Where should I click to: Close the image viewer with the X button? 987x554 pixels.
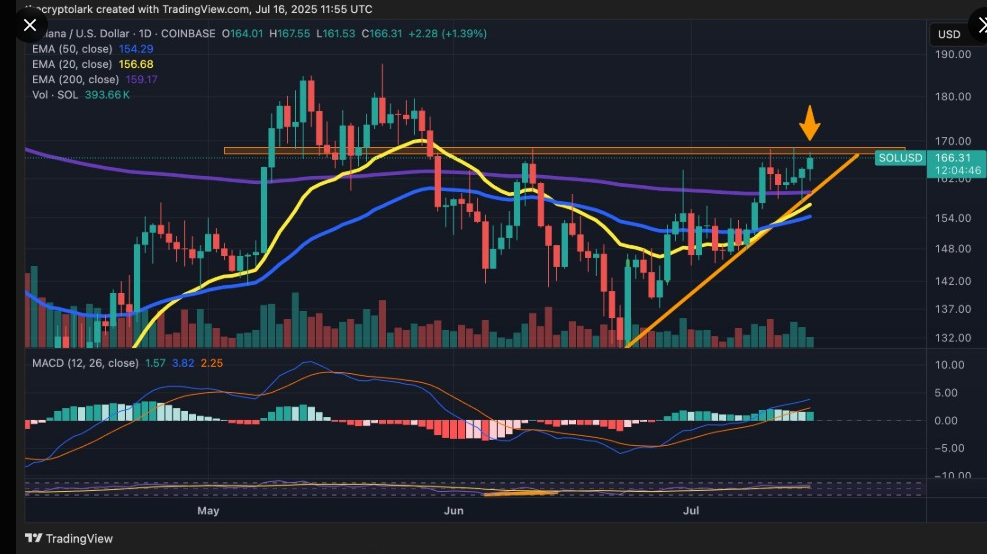(30, 25)
